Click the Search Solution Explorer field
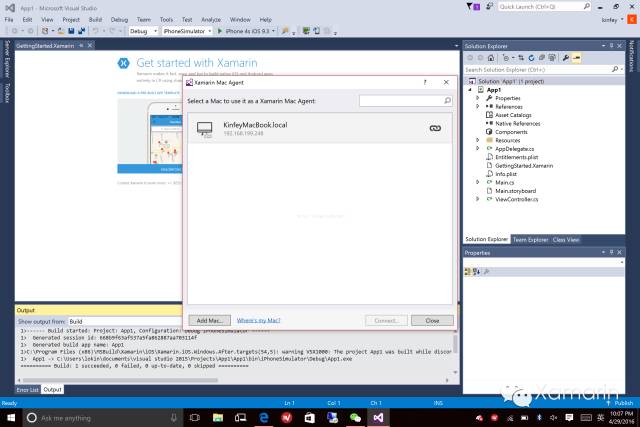Screen dimensions: 640x427 click(x=544, y=70)
